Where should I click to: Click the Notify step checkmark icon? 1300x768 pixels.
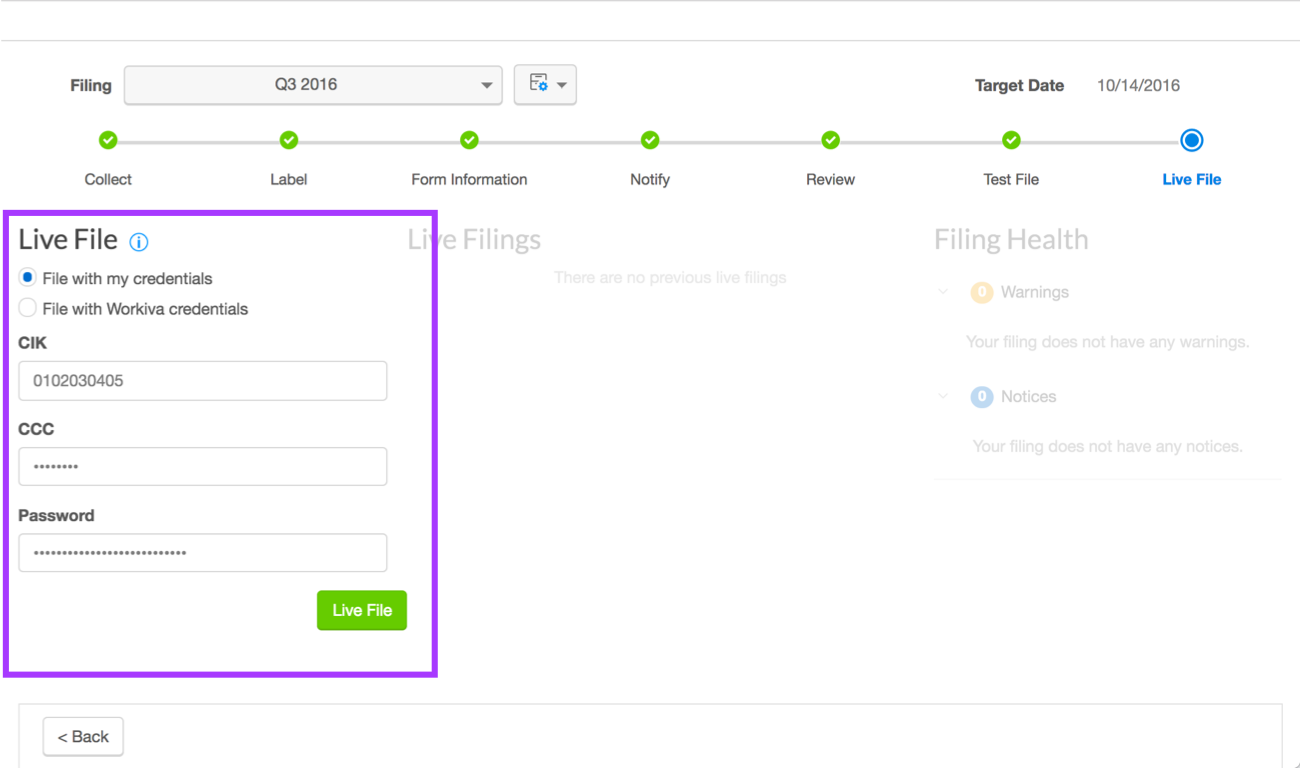point(649,140)
